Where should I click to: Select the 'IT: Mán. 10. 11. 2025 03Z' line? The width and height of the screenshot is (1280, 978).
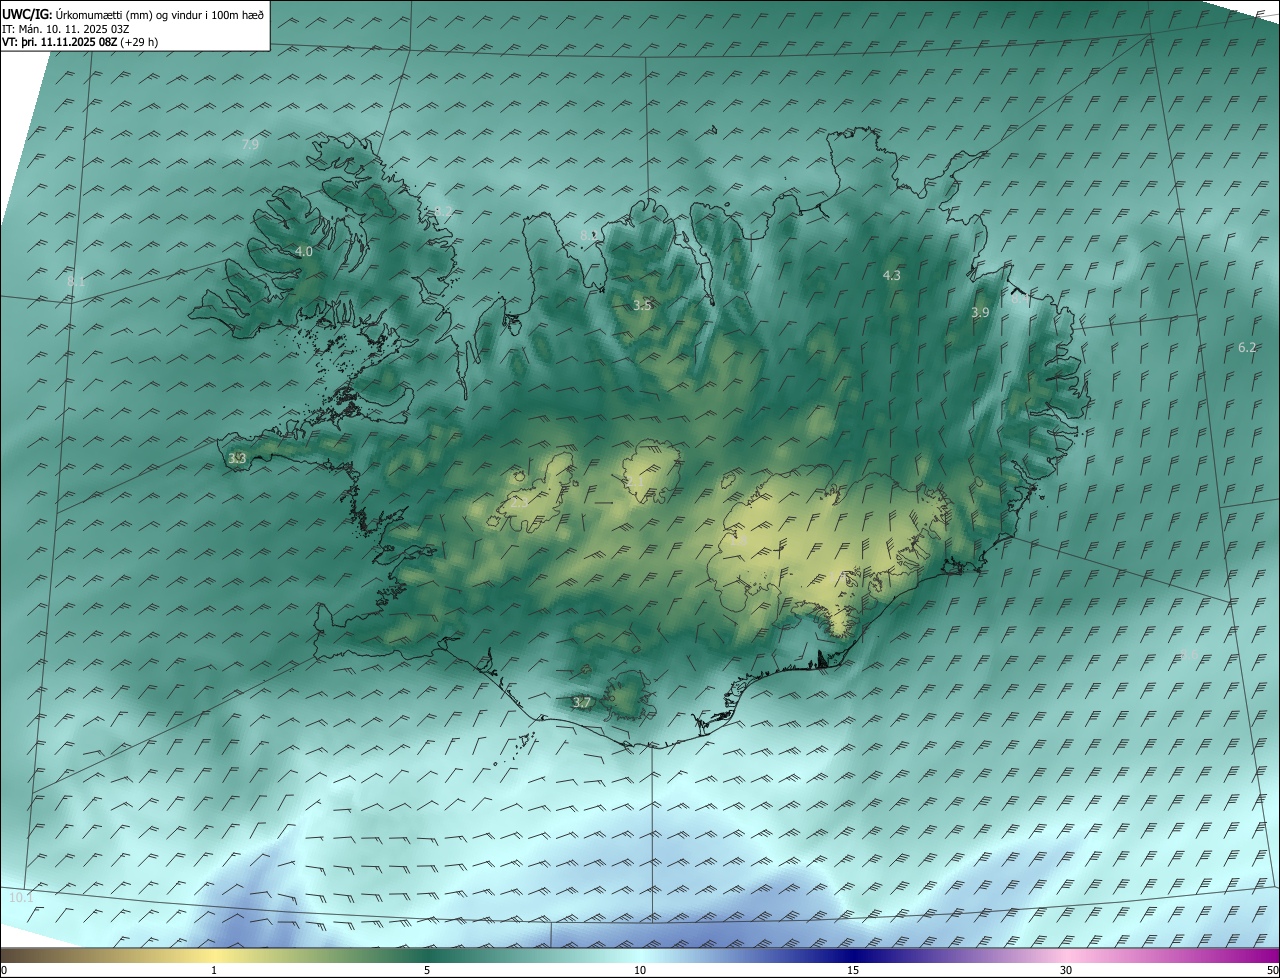[67, 28]
